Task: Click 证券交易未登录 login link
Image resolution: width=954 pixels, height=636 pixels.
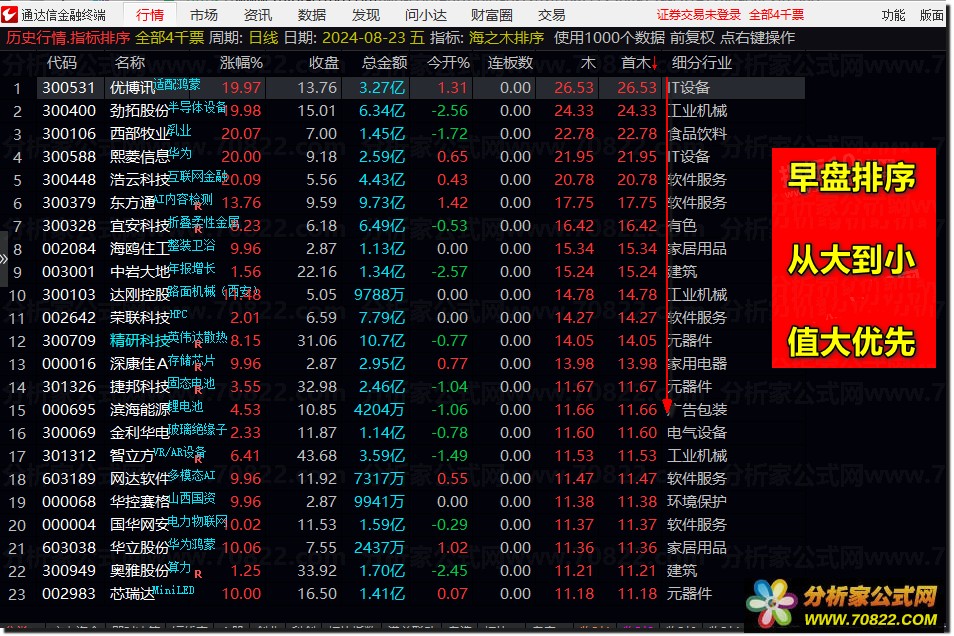Action: (698, 15)
